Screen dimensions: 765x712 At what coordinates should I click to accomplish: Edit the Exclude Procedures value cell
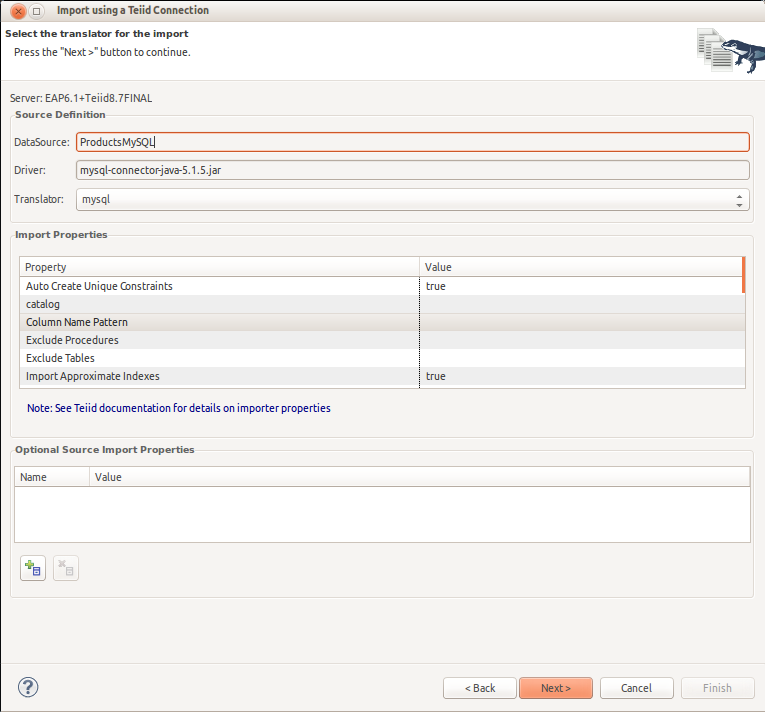pyautogui.click(x=580, y=340)
